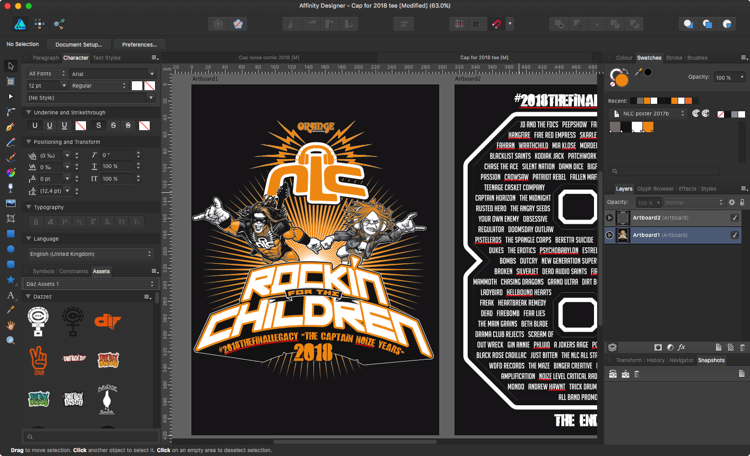Switch to Export persona icon
Screen dimensions: 750x456
[59, 24]
